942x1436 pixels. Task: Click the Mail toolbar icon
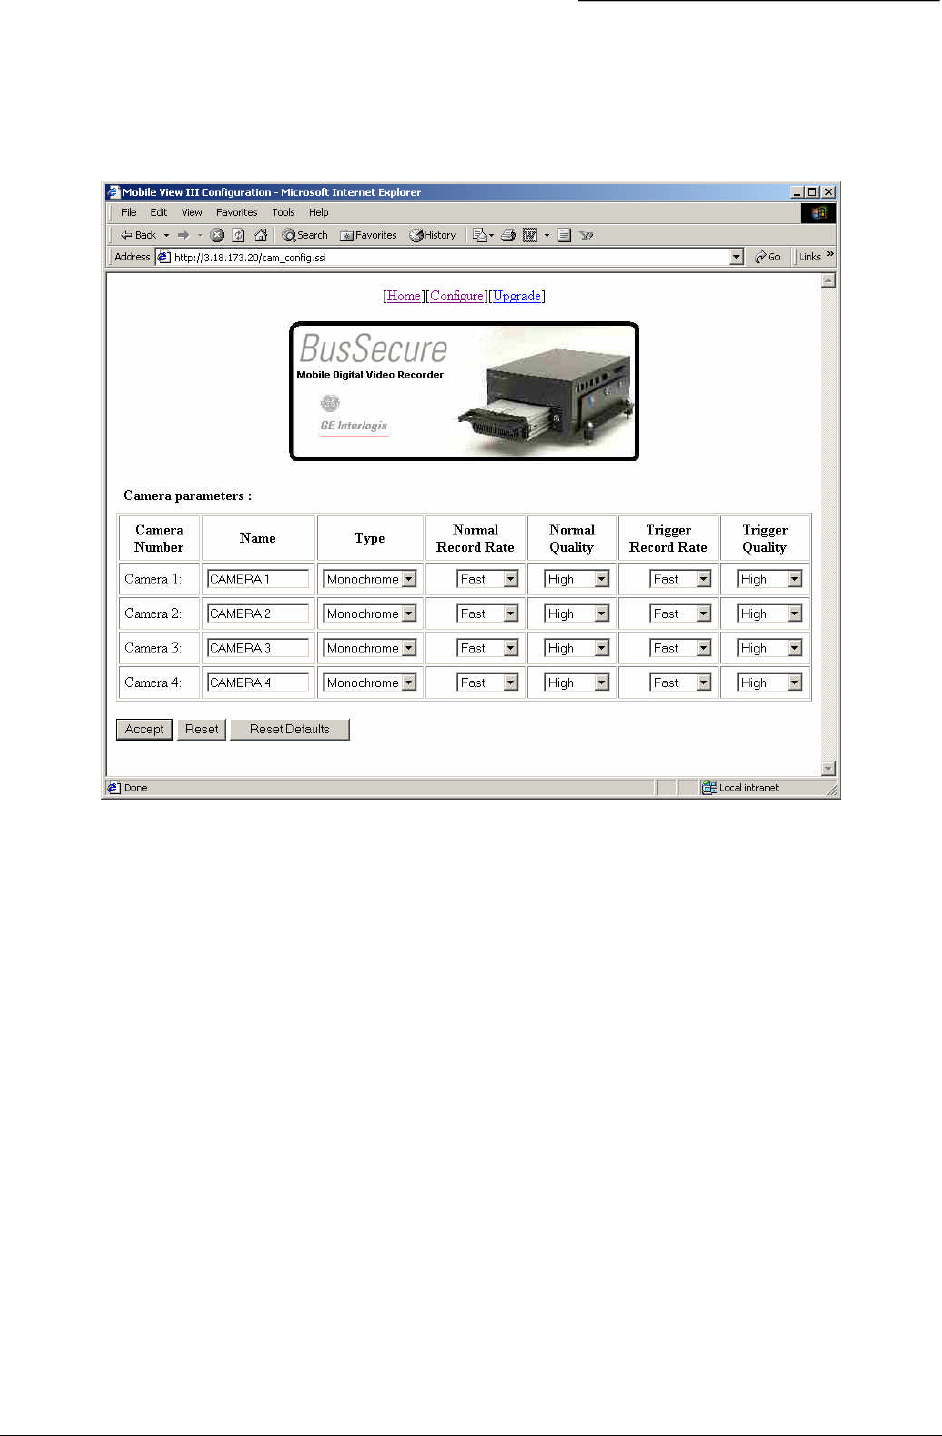pyautogui.click(x=481, y=235)
